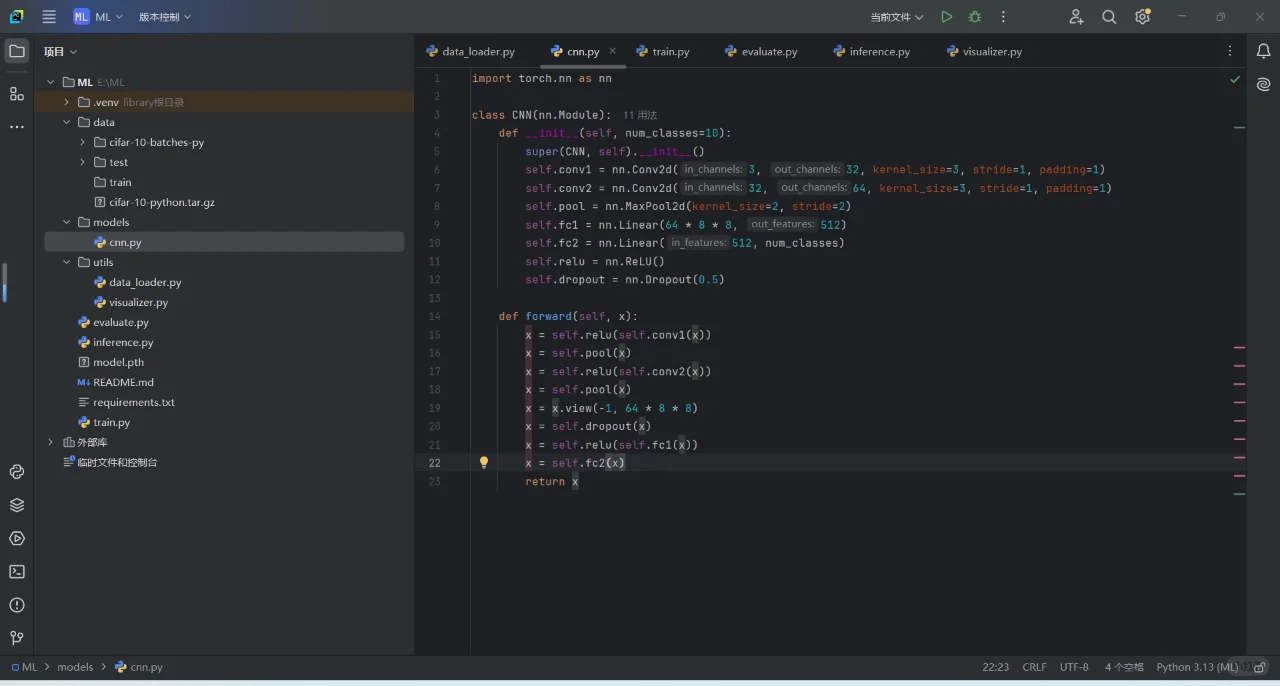
Task: Switch to train.py tab
Action: (662, 51)
